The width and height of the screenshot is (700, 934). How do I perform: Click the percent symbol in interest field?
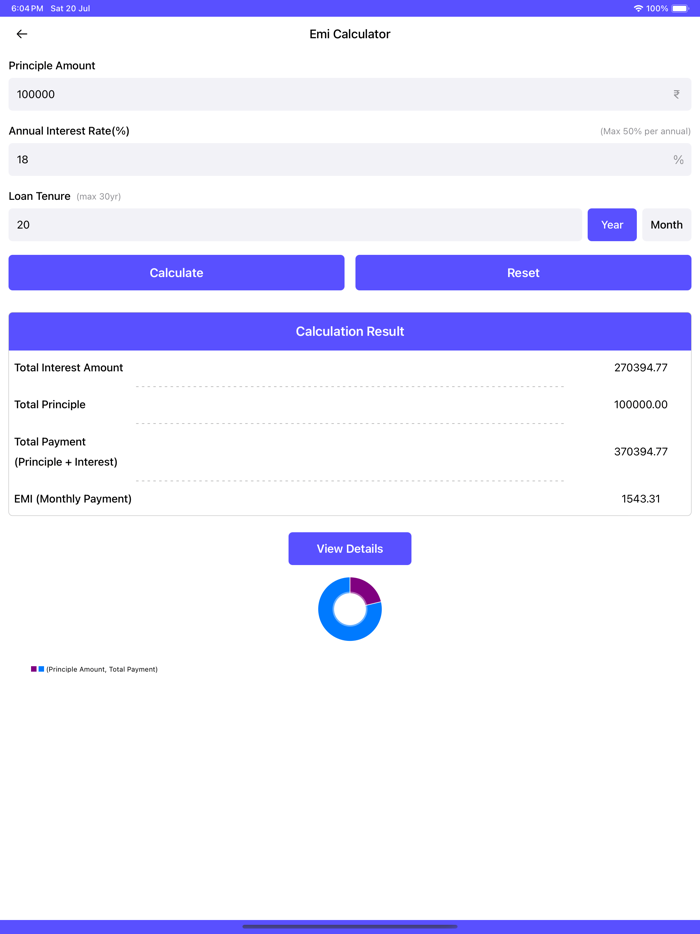(x=677, y=159)
